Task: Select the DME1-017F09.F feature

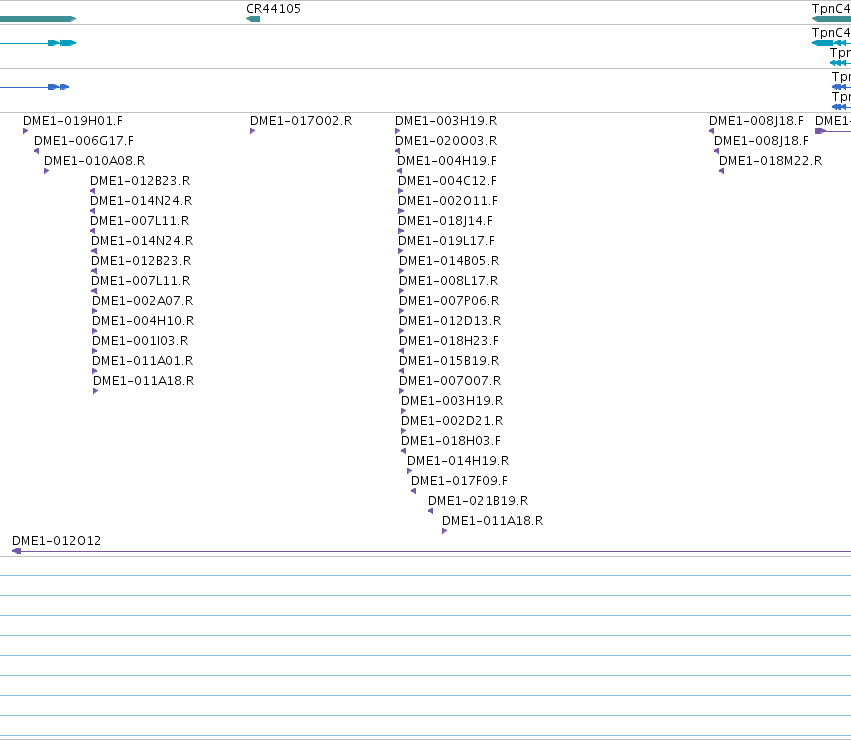Action: point(459,481)
